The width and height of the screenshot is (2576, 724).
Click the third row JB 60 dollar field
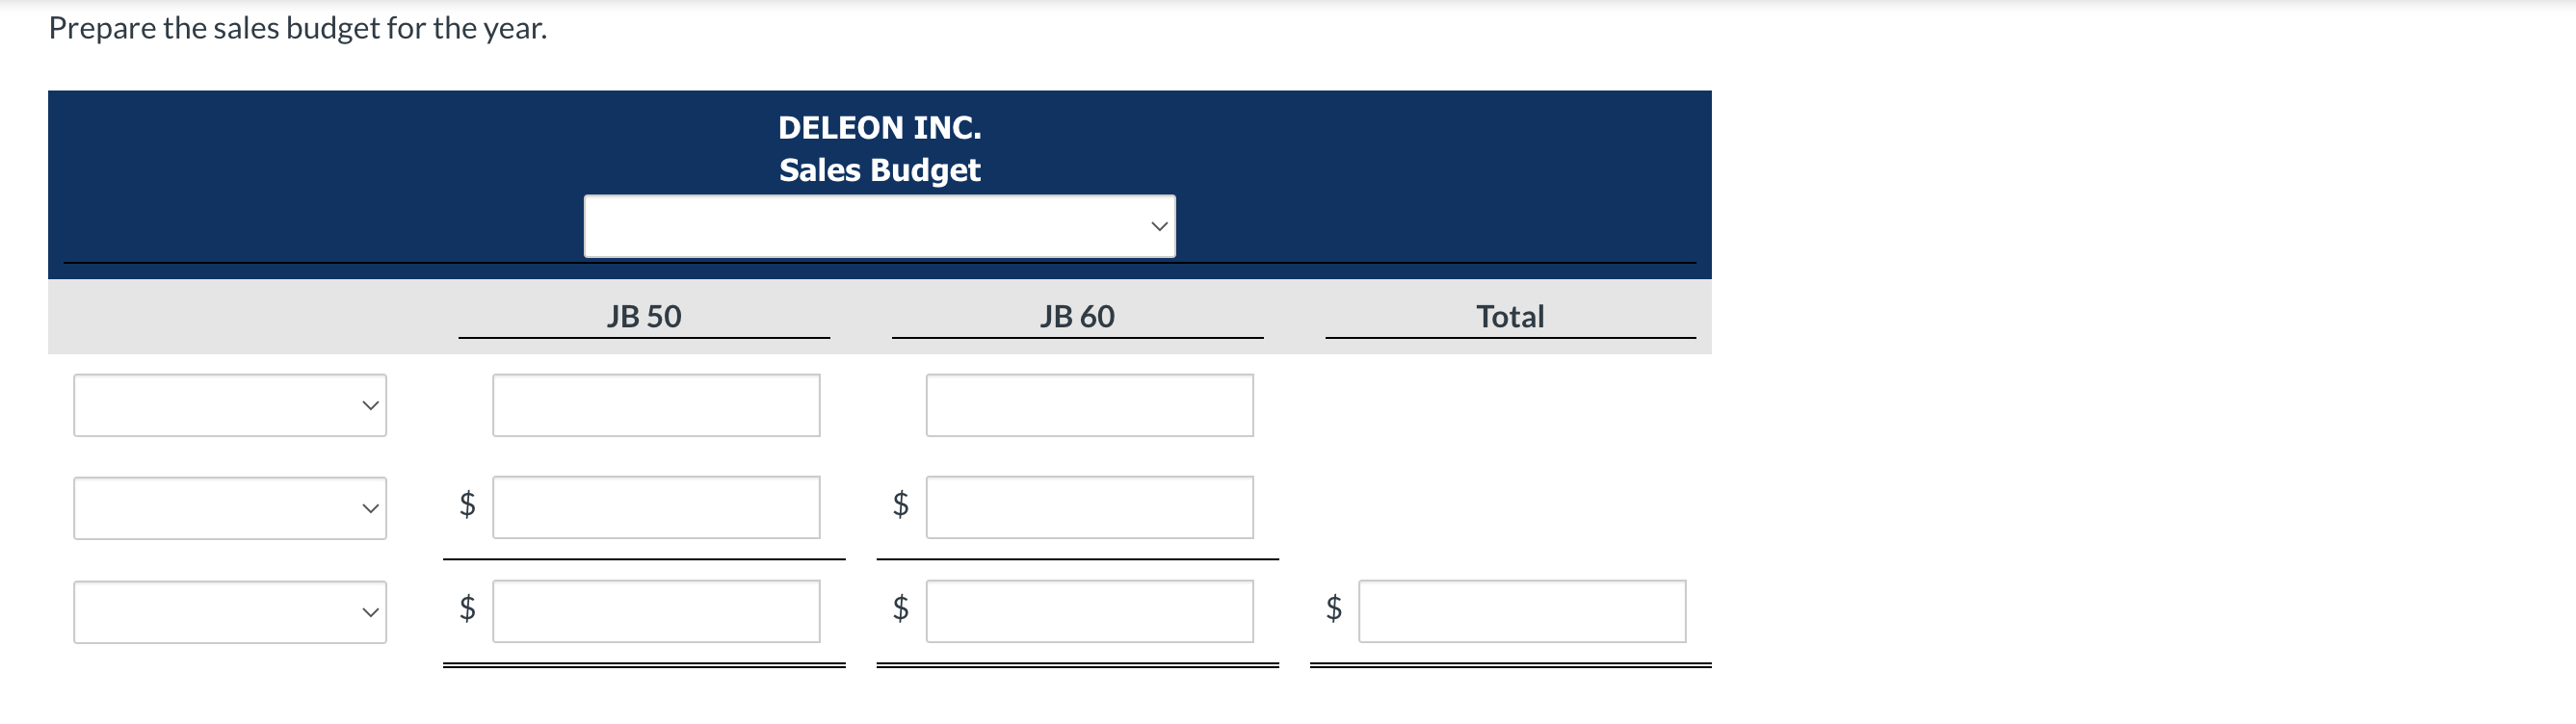(x=1090, y=612)
